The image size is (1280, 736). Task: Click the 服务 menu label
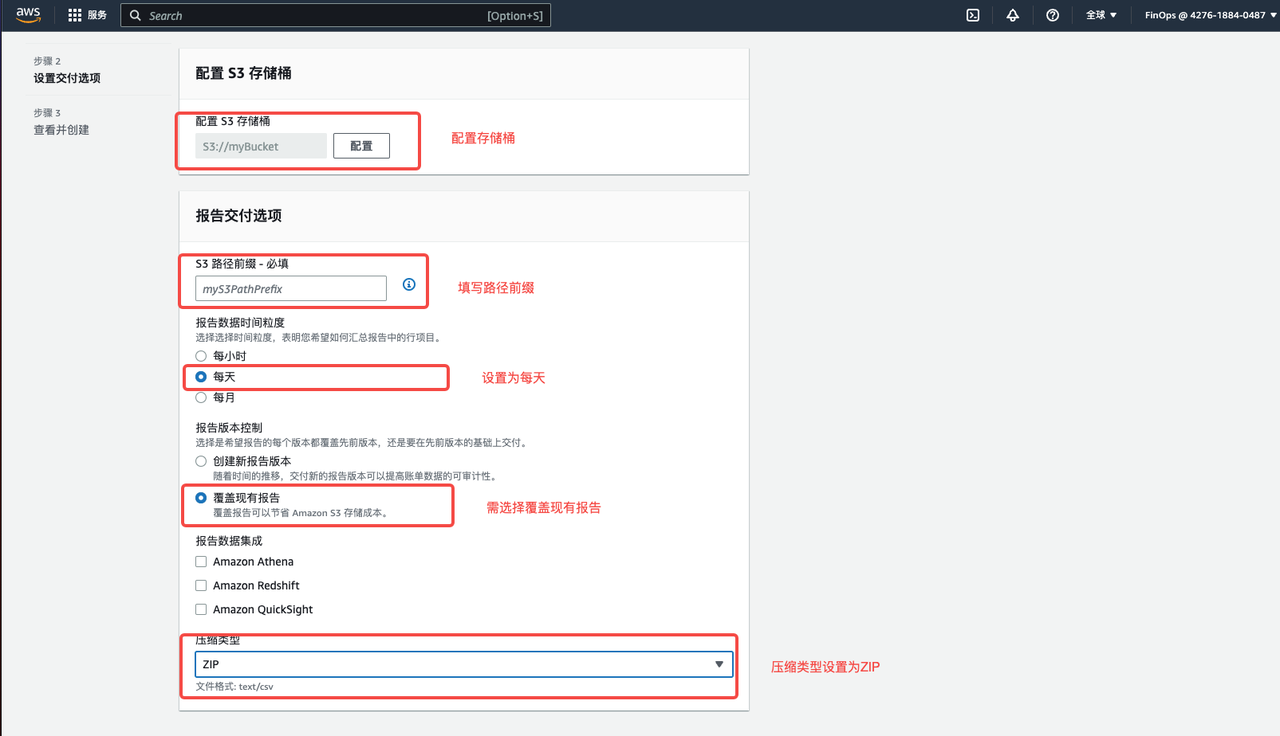tap(97, 15)
